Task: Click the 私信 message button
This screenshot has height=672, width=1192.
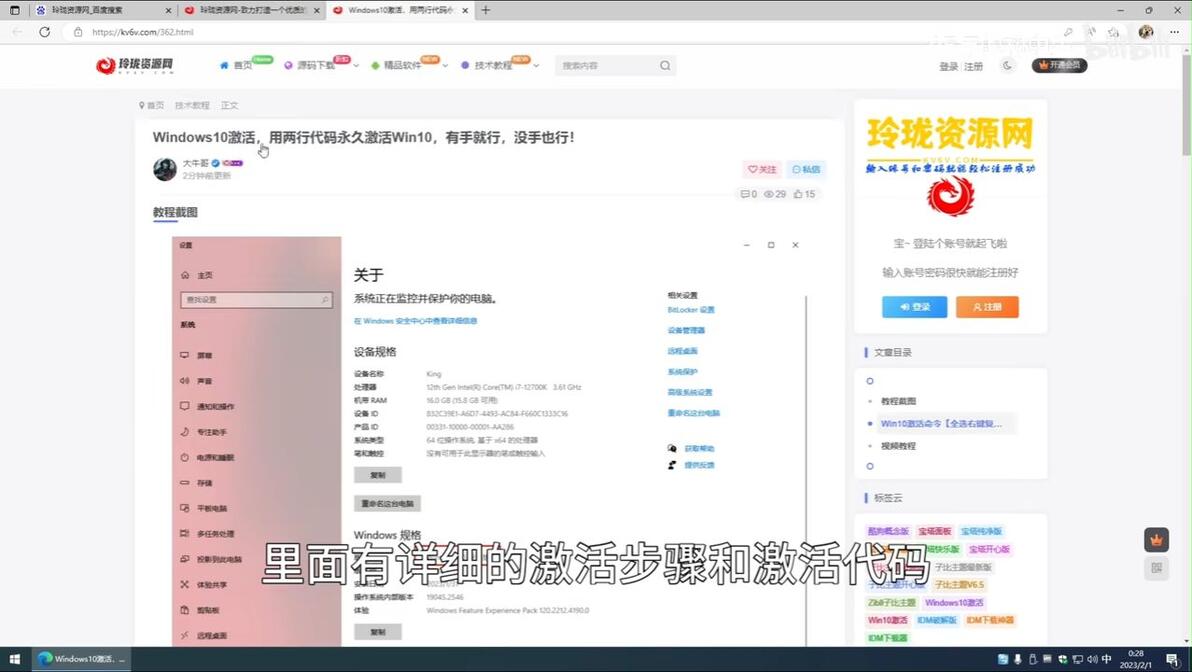Action: click(x=806, y=170)
